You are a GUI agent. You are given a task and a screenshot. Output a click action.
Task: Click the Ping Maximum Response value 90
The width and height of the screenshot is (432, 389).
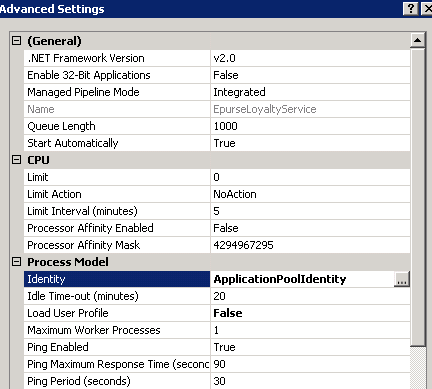(x=310, y=364)
